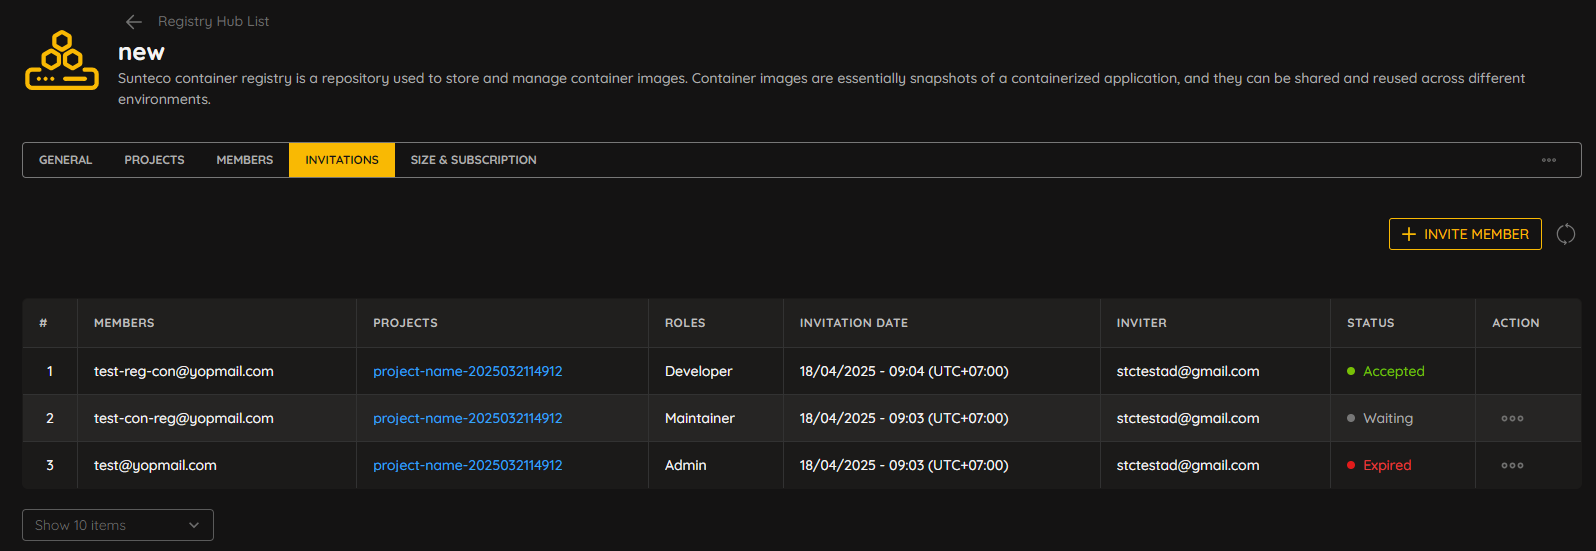Click the Invite Member button
The width and height of the screenshot is (1596, 551).
pos(1465,234)
